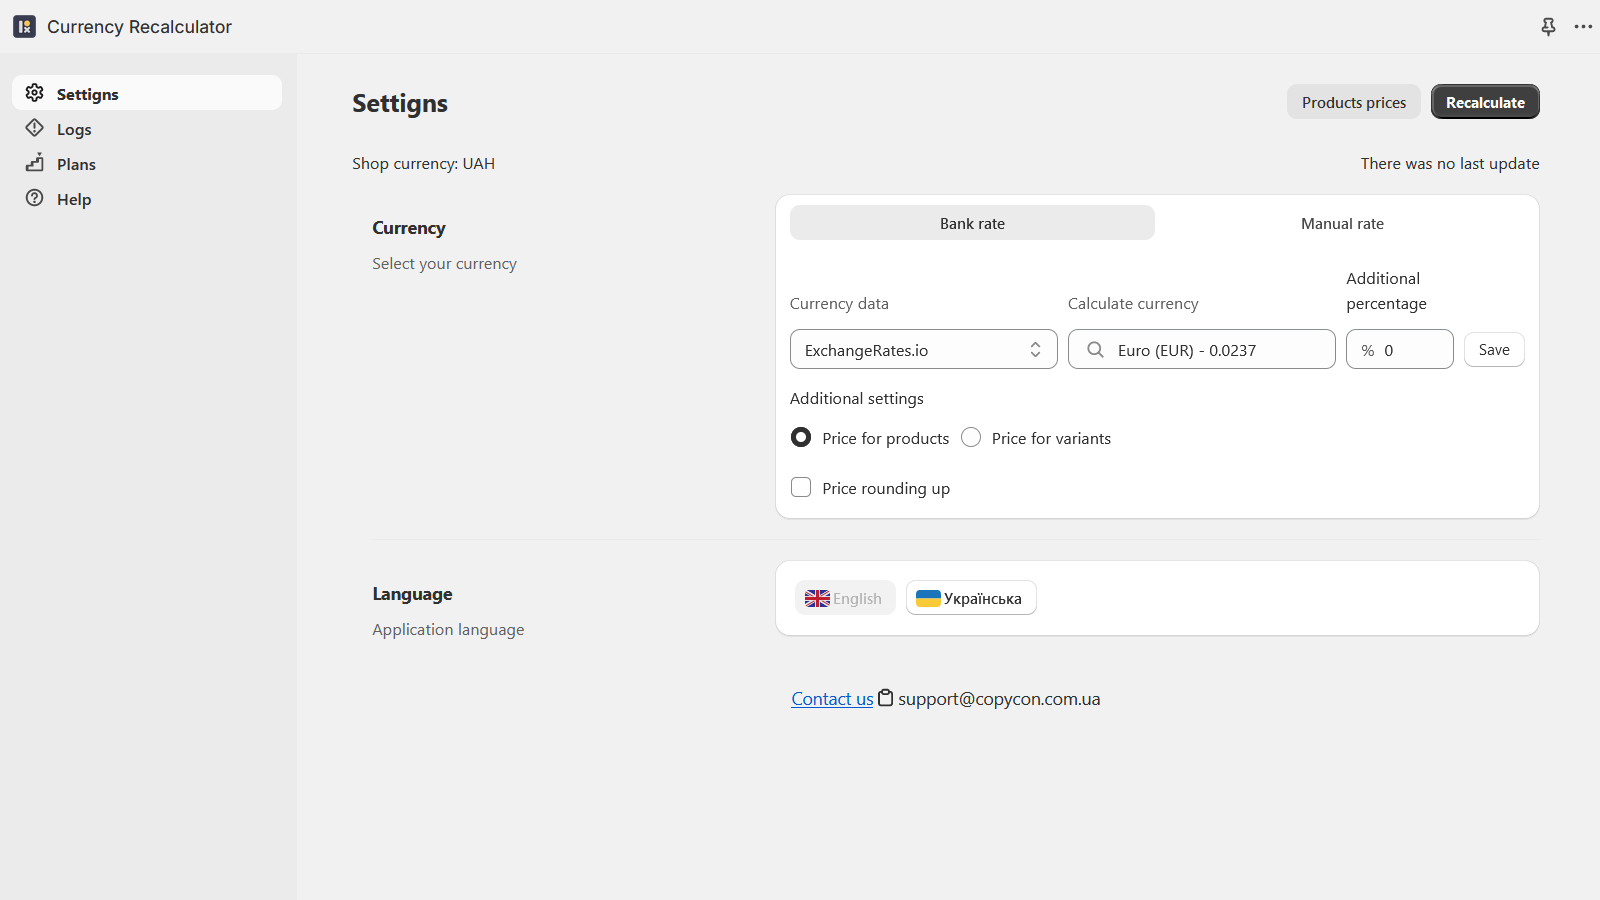The height and width of the screenshot is (900, 1600).
Task: Open the three-dots more options menu
Action: (1583, 27)
